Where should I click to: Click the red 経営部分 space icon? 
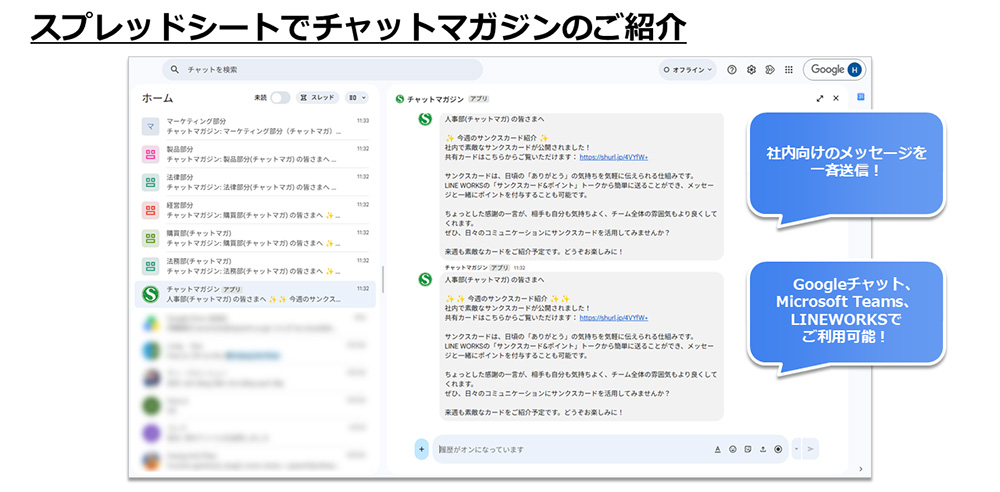(150, 210)
